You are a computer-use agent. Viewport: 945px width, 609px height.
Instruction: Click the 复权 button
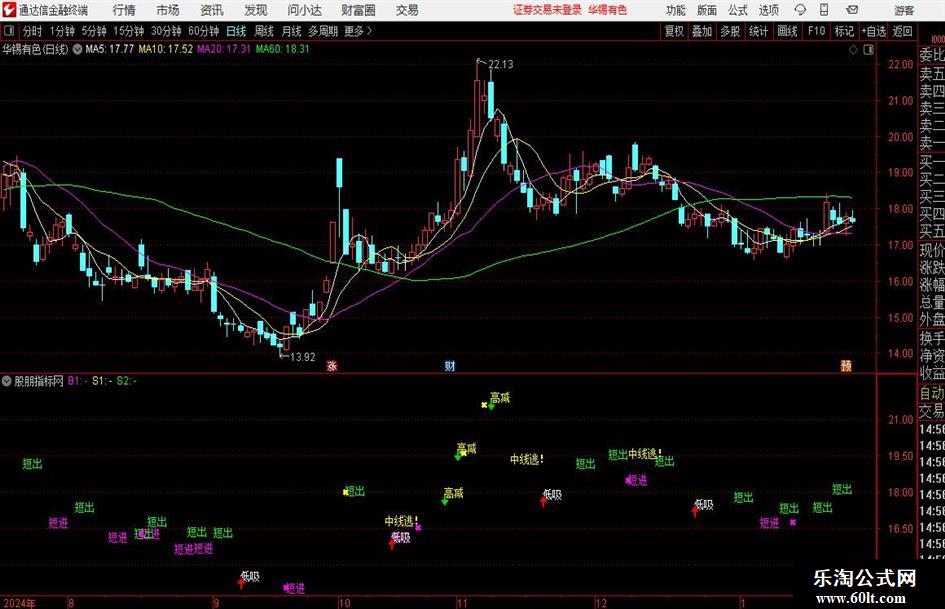point(674,31)
